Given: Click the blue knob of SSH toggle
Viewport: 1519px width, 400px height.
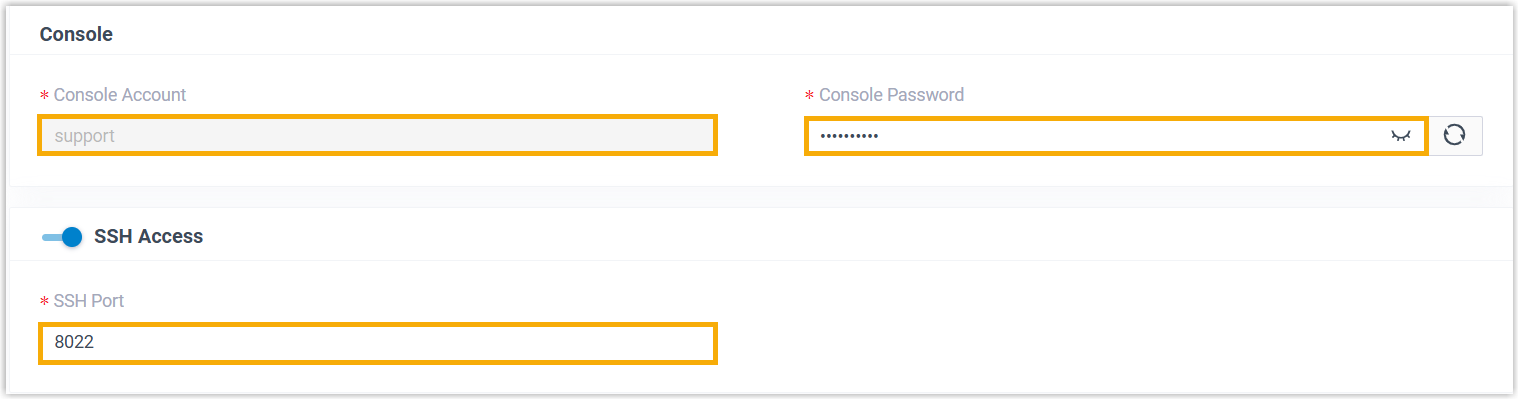Looking at the screenshot, I should point(71,237).
